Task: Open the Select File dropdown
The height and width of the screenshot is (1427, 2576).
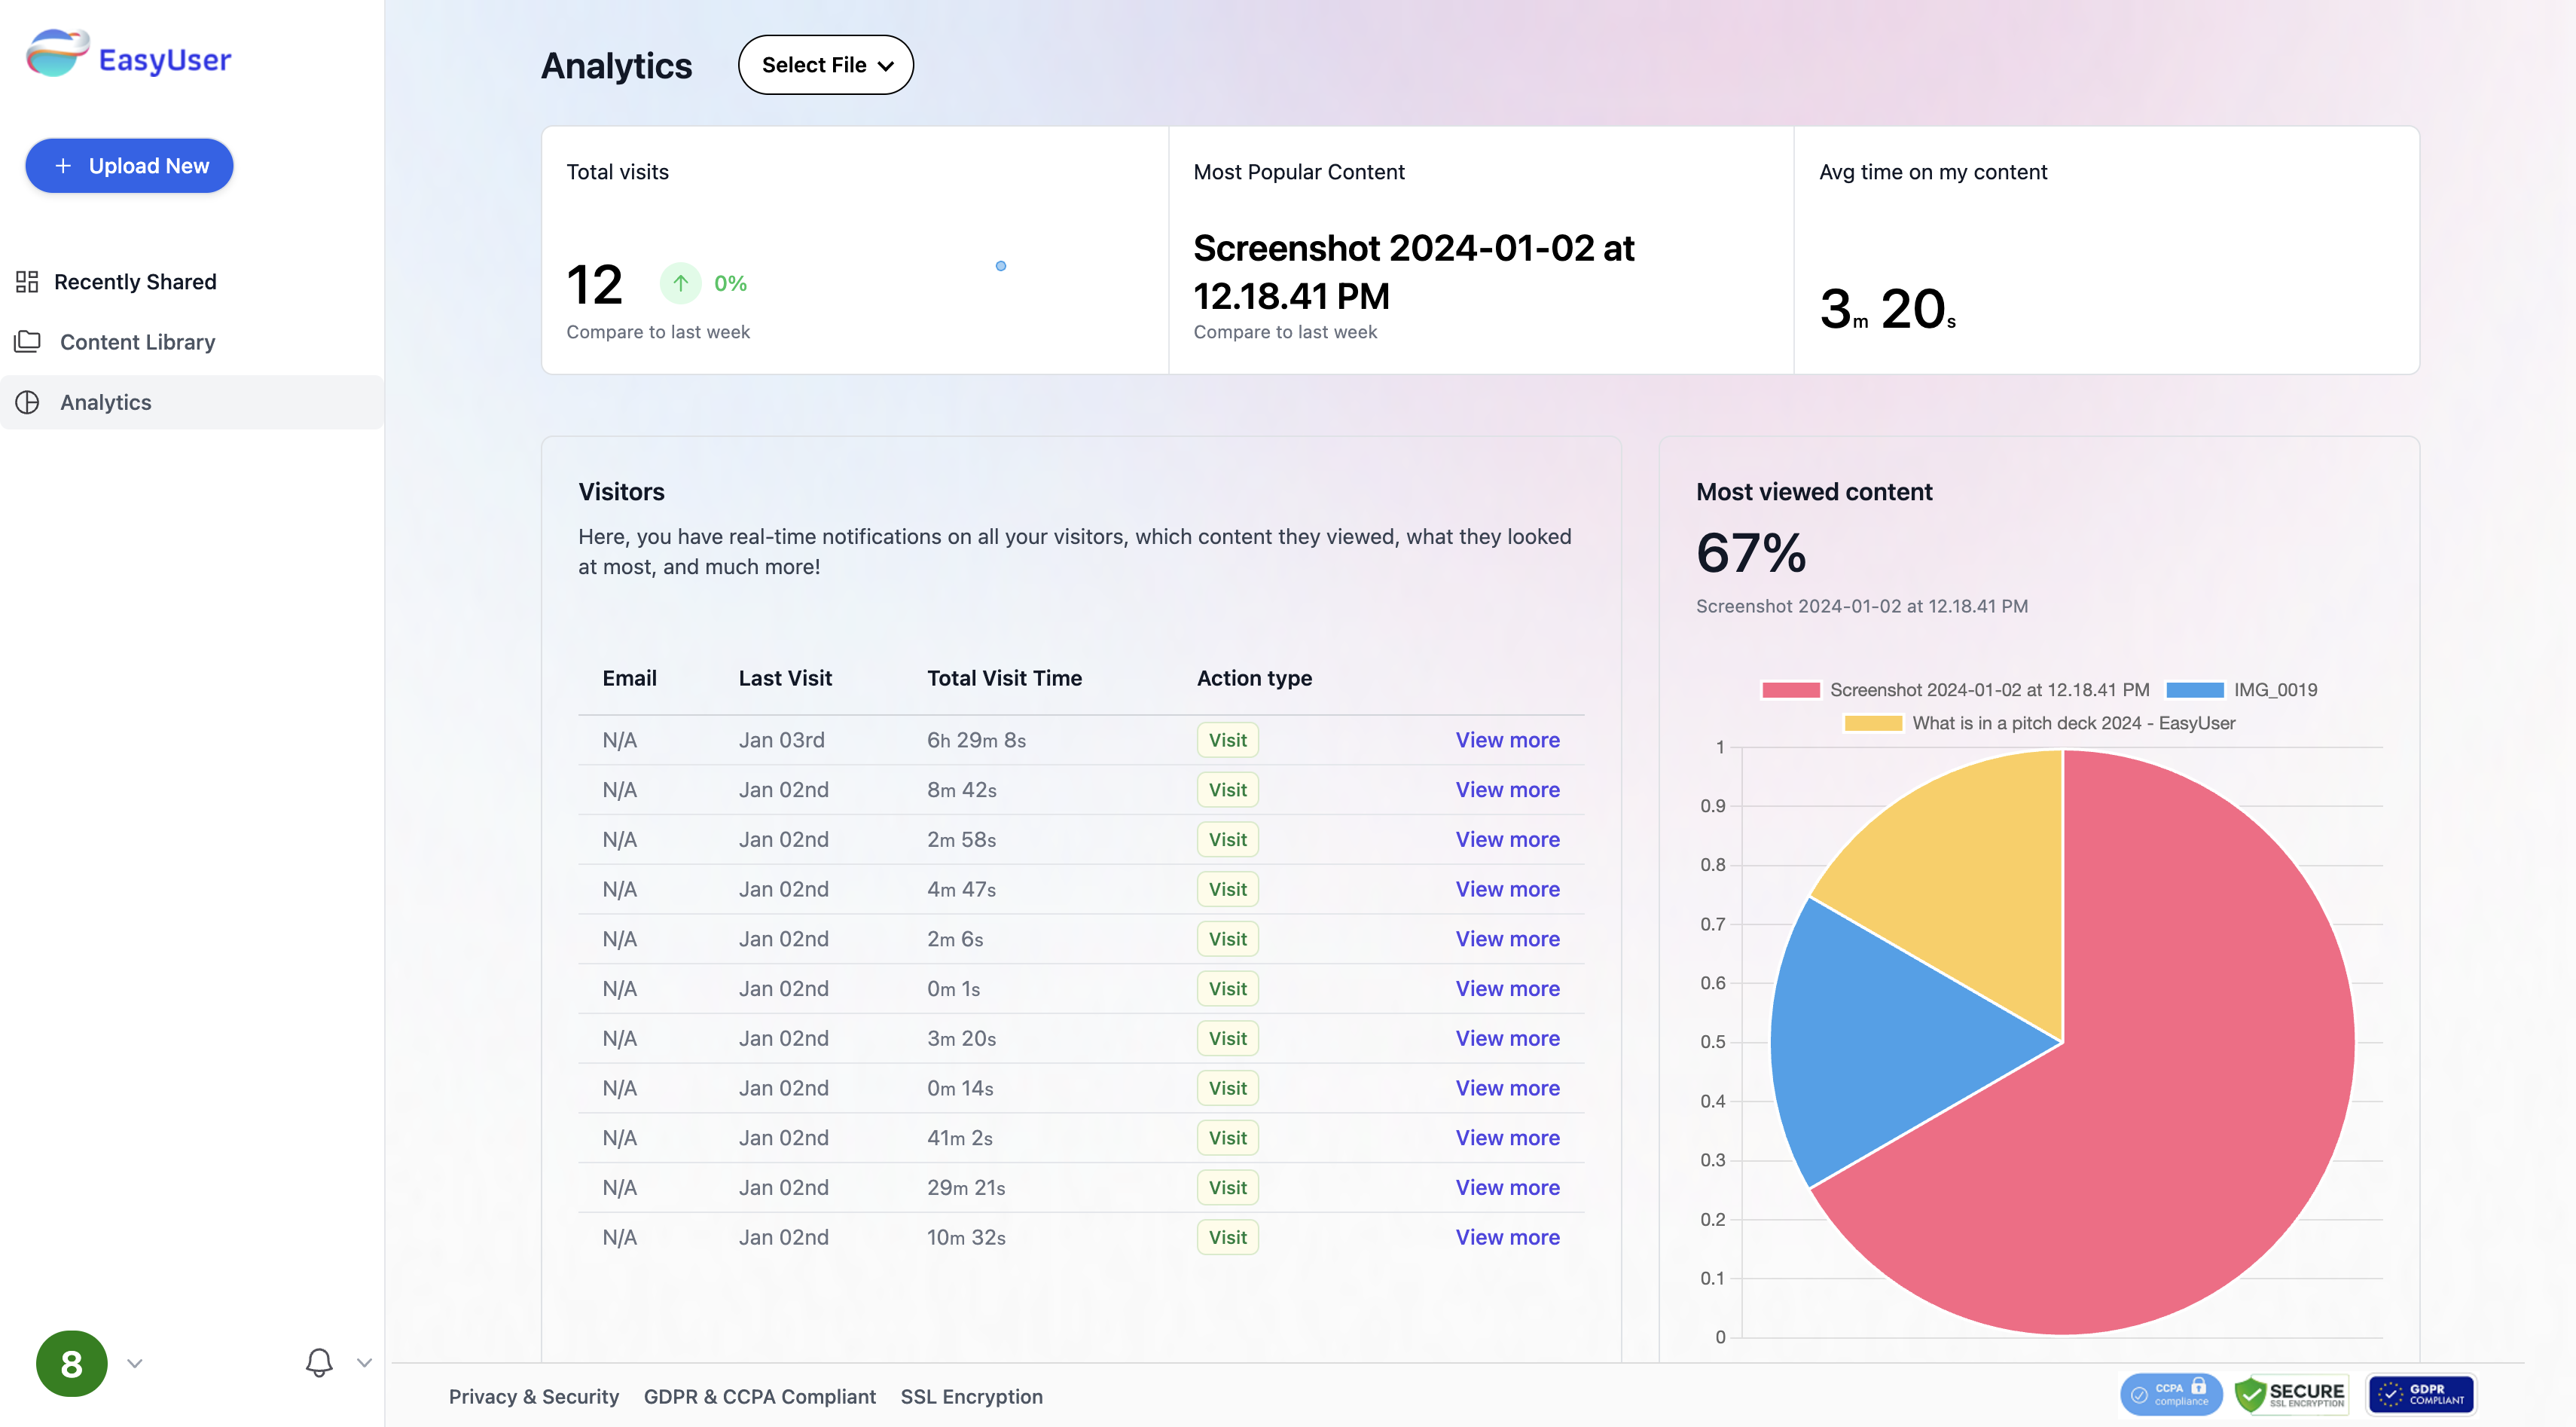Action: pos(825,64)
